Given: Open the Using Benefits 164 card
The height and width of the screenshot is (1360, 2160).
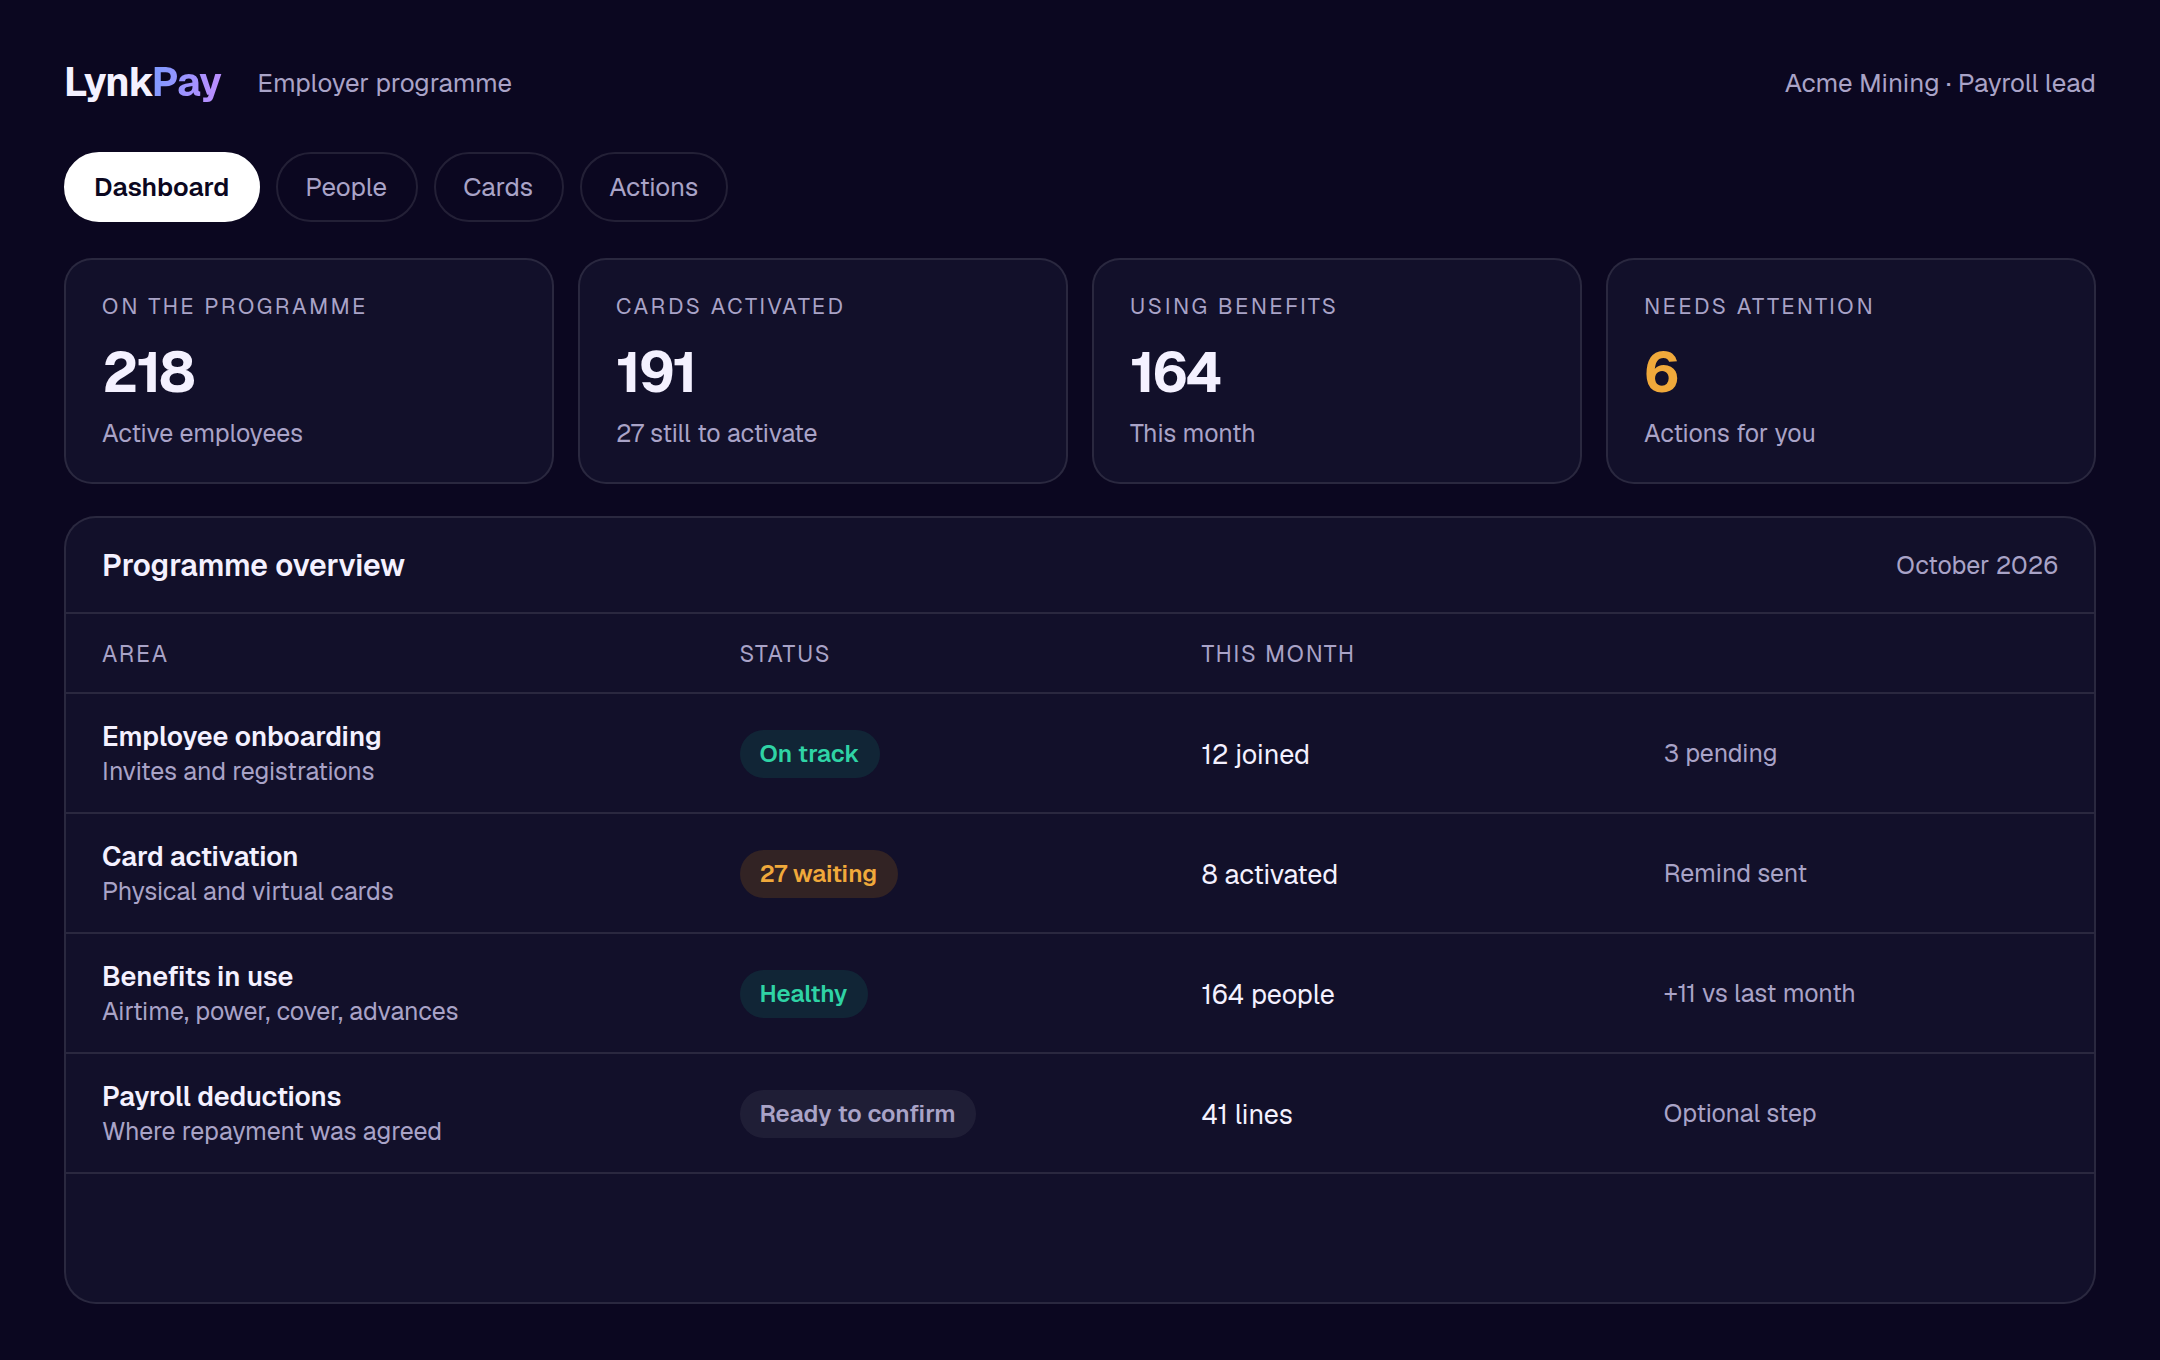Looking at the screenshot, I should 1337,371.
